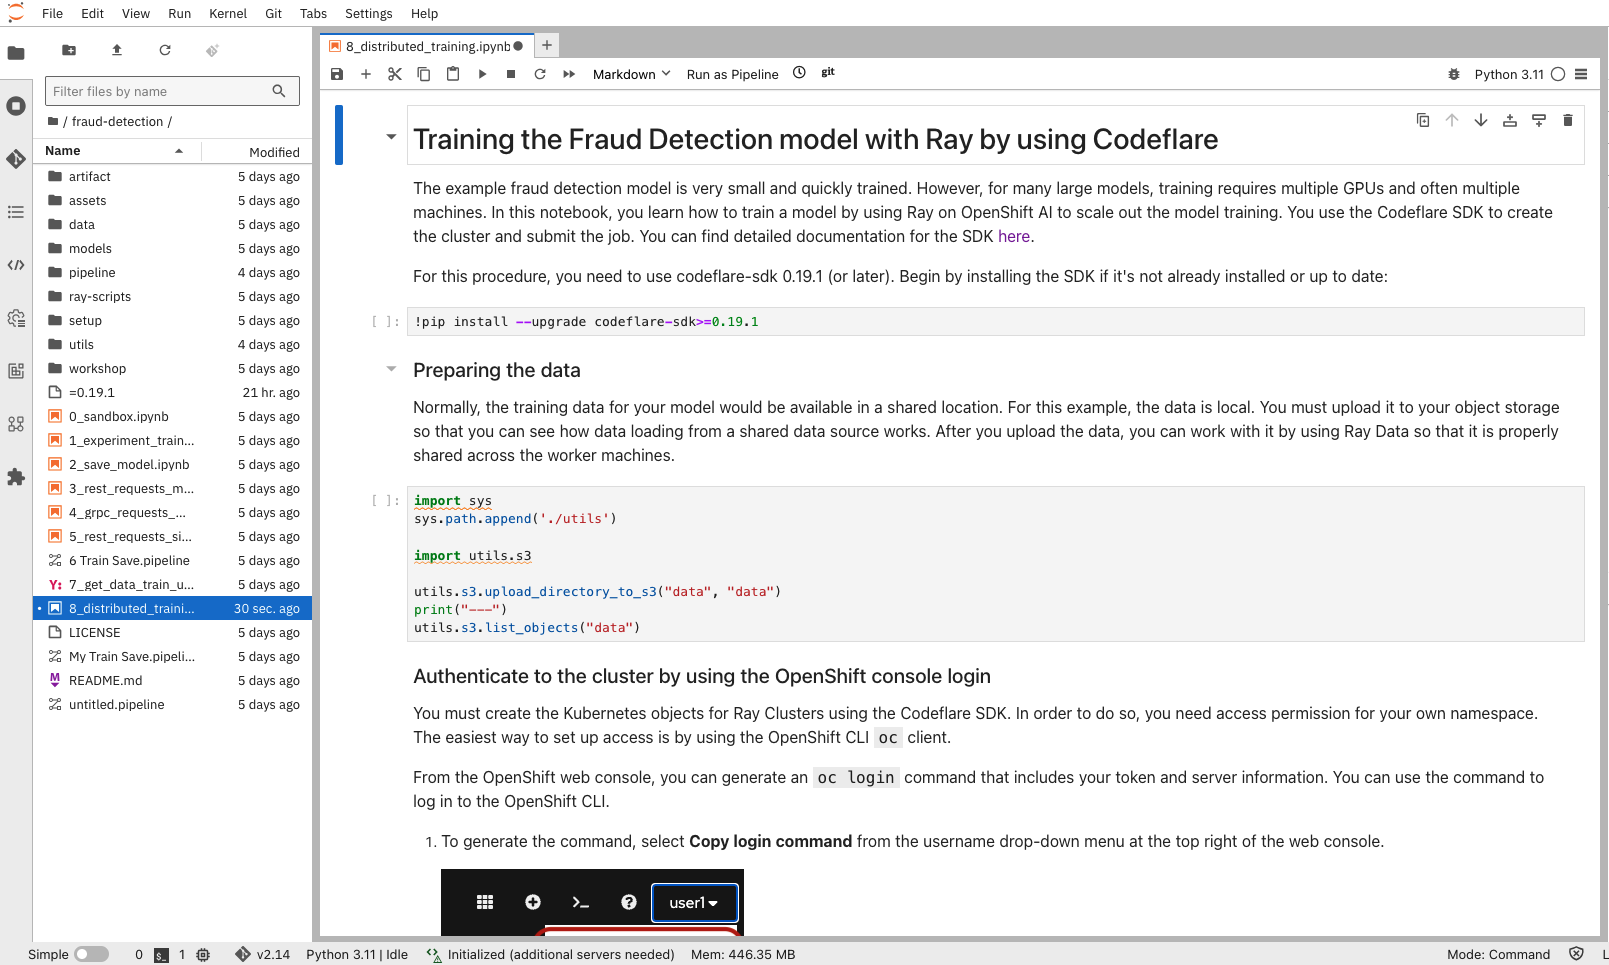This screenshot has width=1609, height=965.
Task: Restart the kernel with refresh icon
Action: [540, 73]
